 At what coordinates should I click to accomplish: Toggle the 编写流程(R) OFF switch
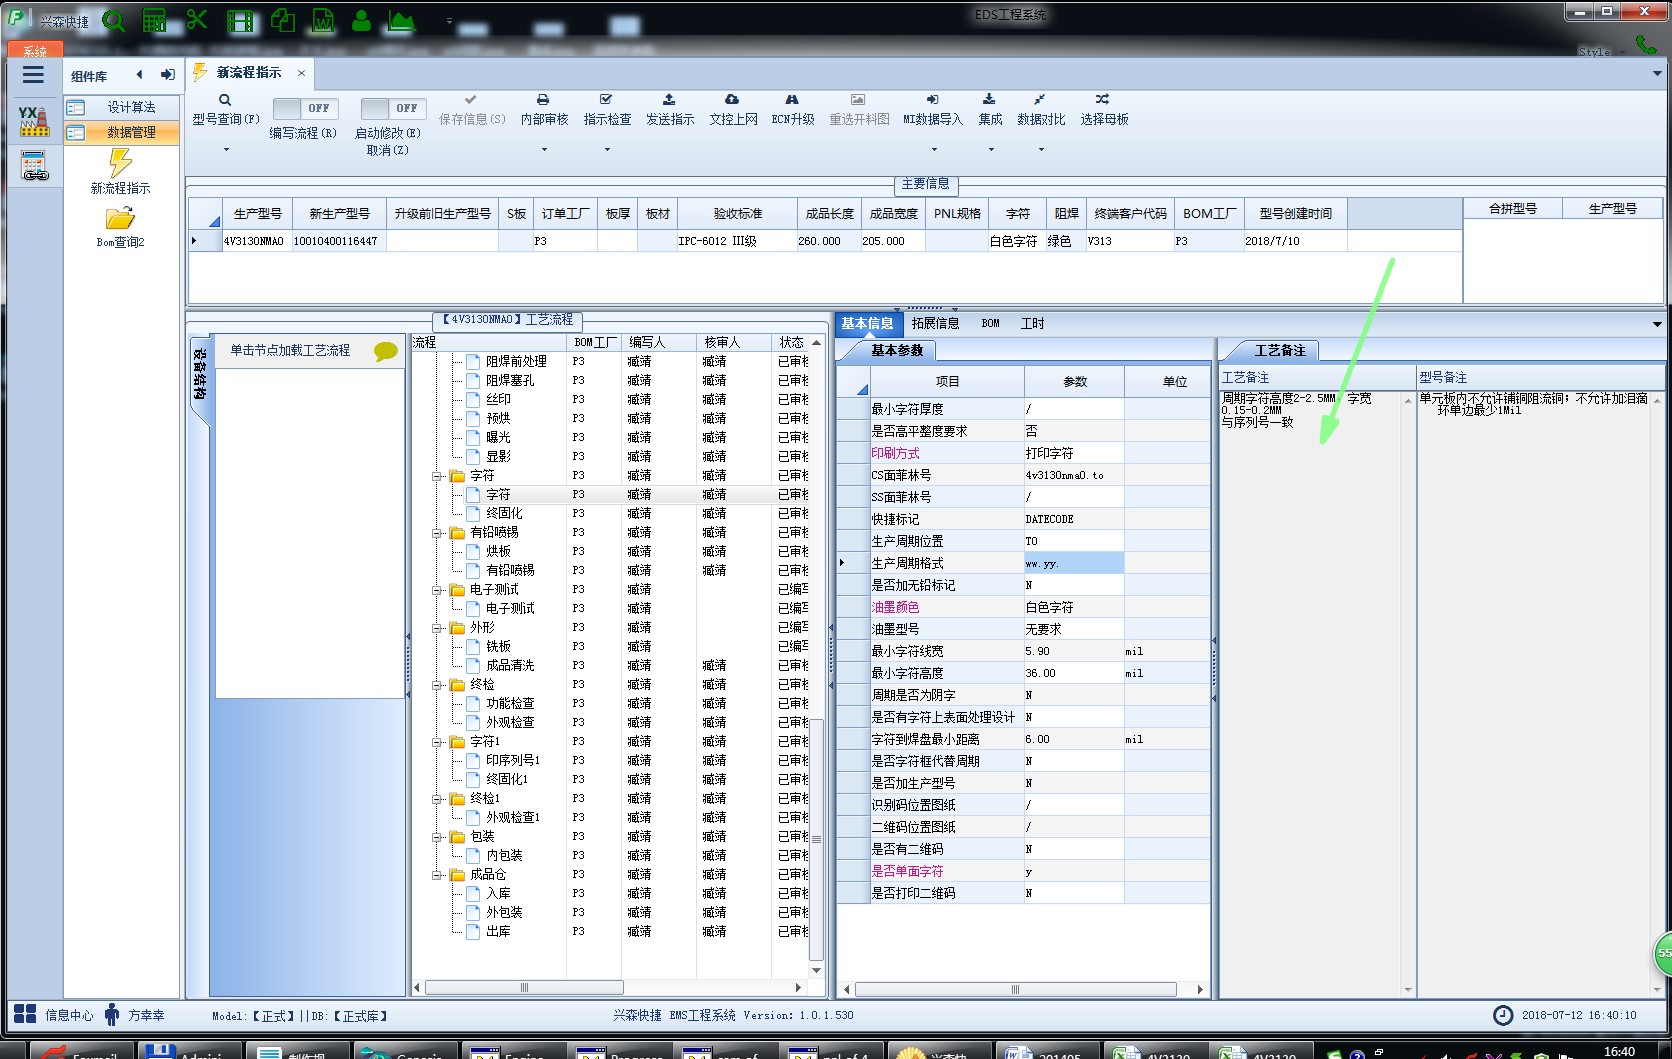tap(305, 108)
